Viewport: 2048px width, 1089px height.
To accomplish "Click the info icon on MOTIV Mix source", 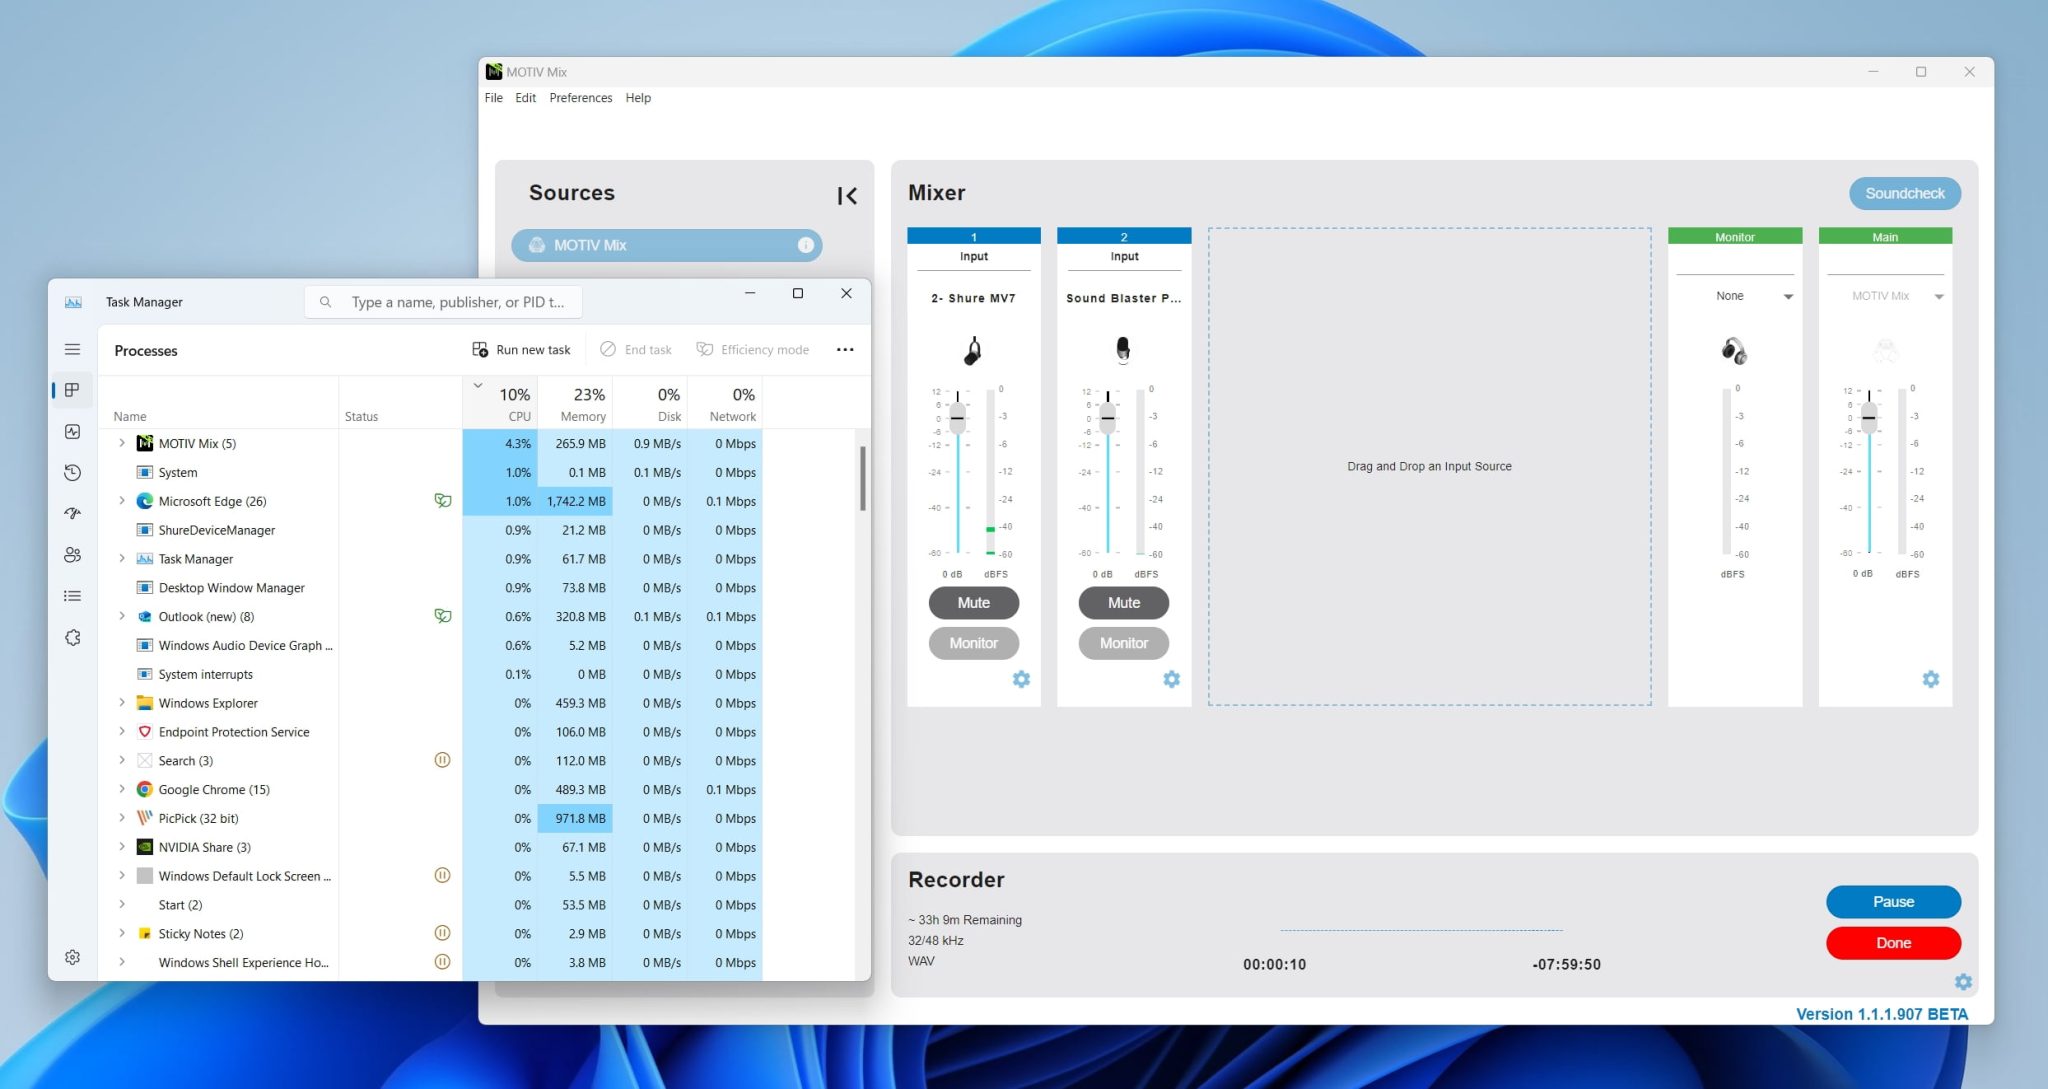I will click(806, 244).
